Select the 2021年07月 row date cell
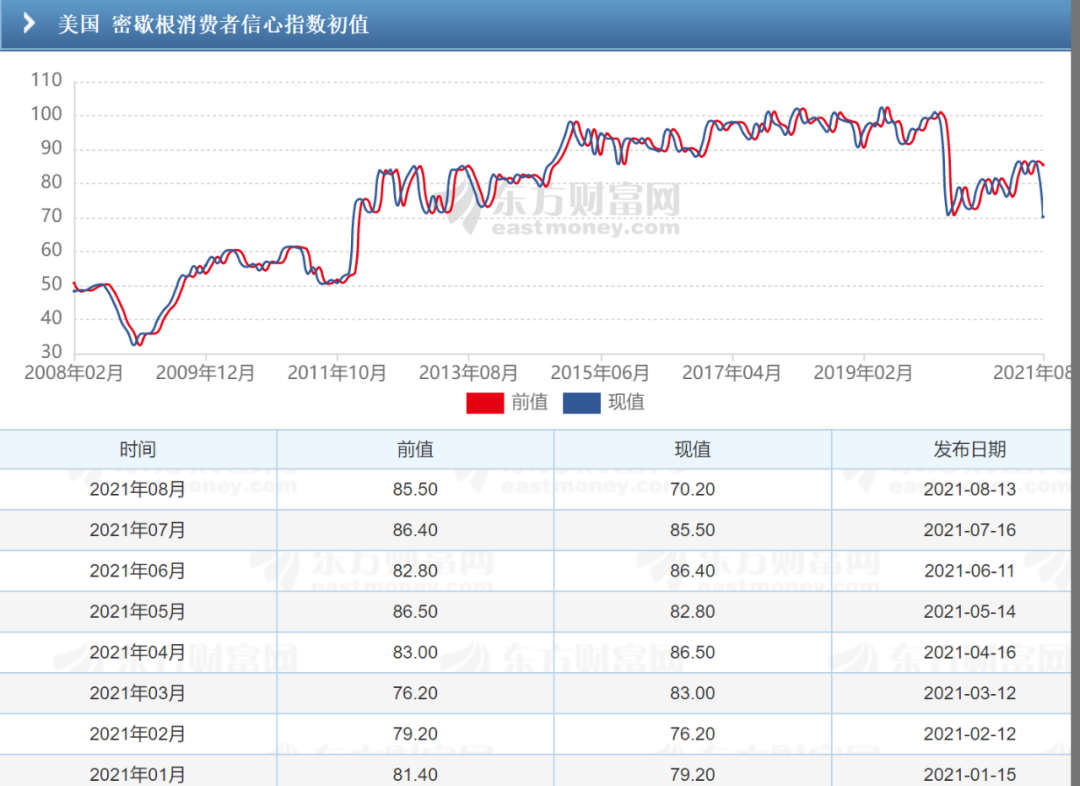The width and height of the screenshot is (1080, 786). 138,530
